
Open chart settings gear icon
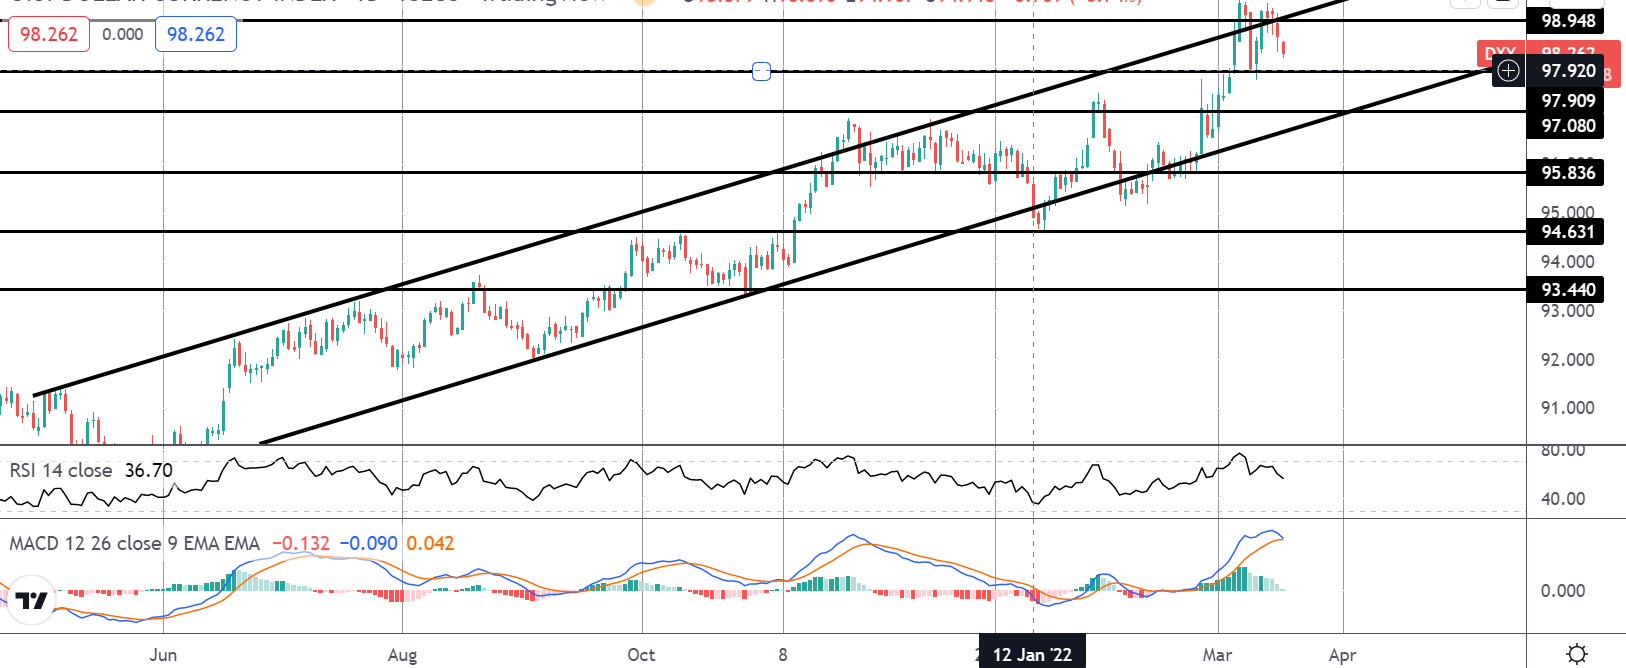(x=1577, y=654)
